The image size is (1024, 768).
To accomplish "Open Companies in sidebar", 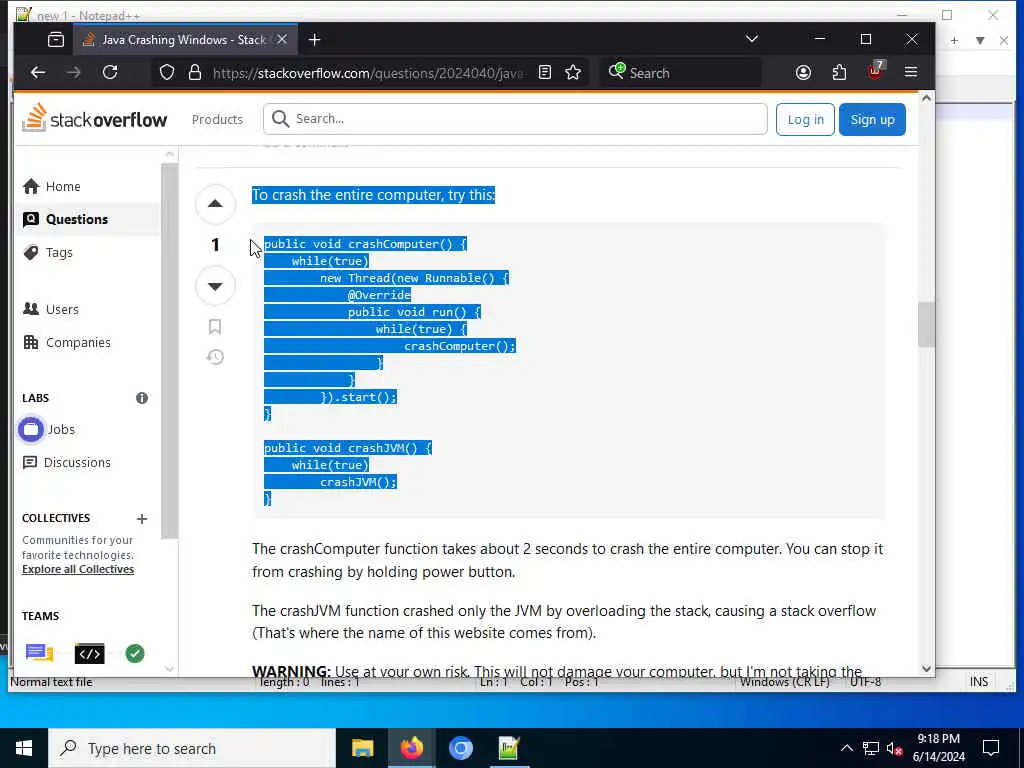I will [78, 343].
